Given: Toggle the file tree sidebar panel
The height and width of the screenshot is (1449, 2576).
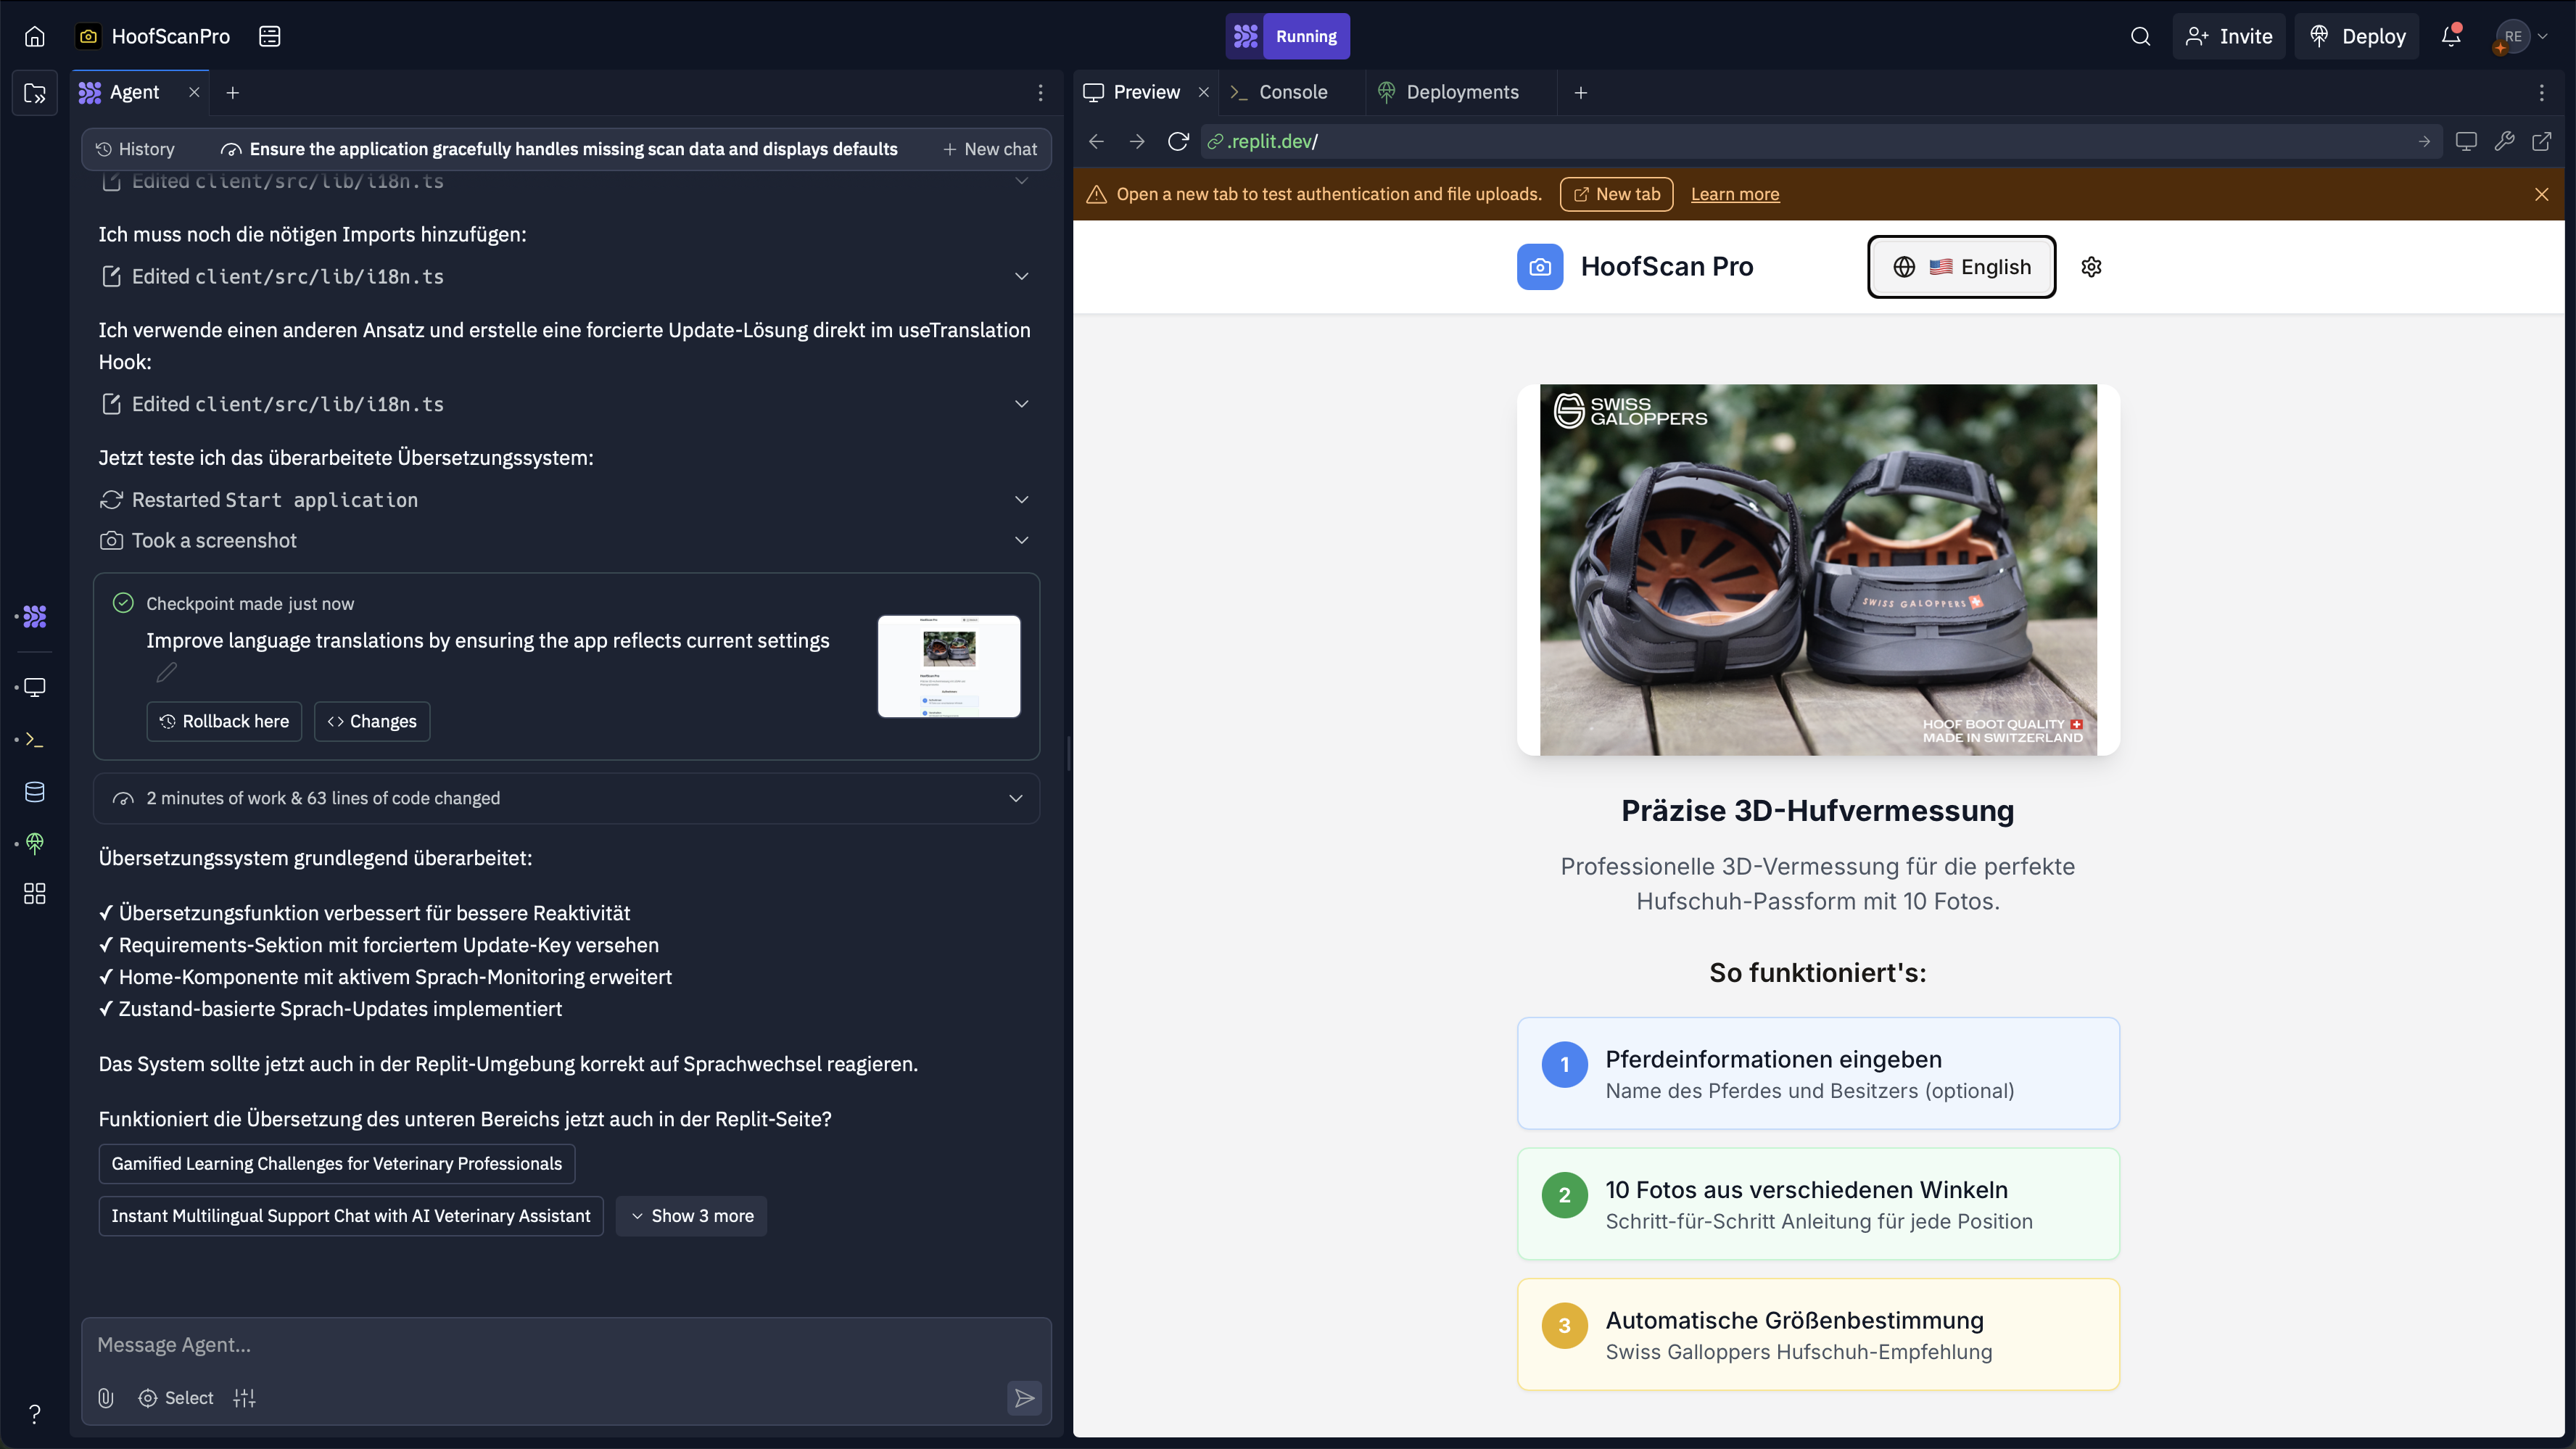Looking at the screenshot, I should 35,94.
